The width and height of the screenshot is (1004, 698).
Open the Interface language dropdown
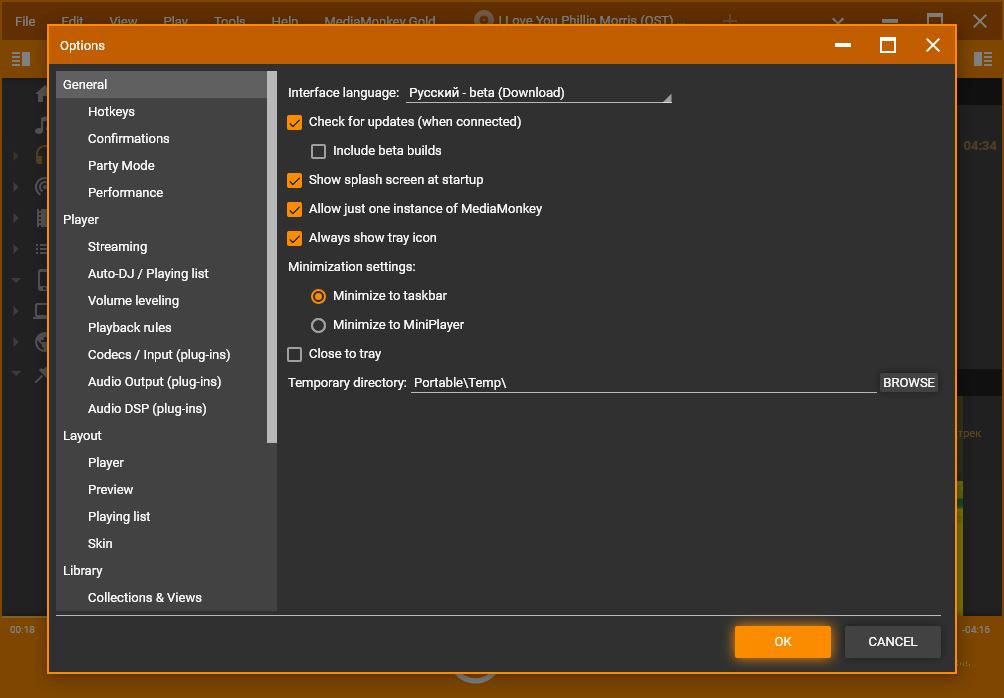point(538,93)
